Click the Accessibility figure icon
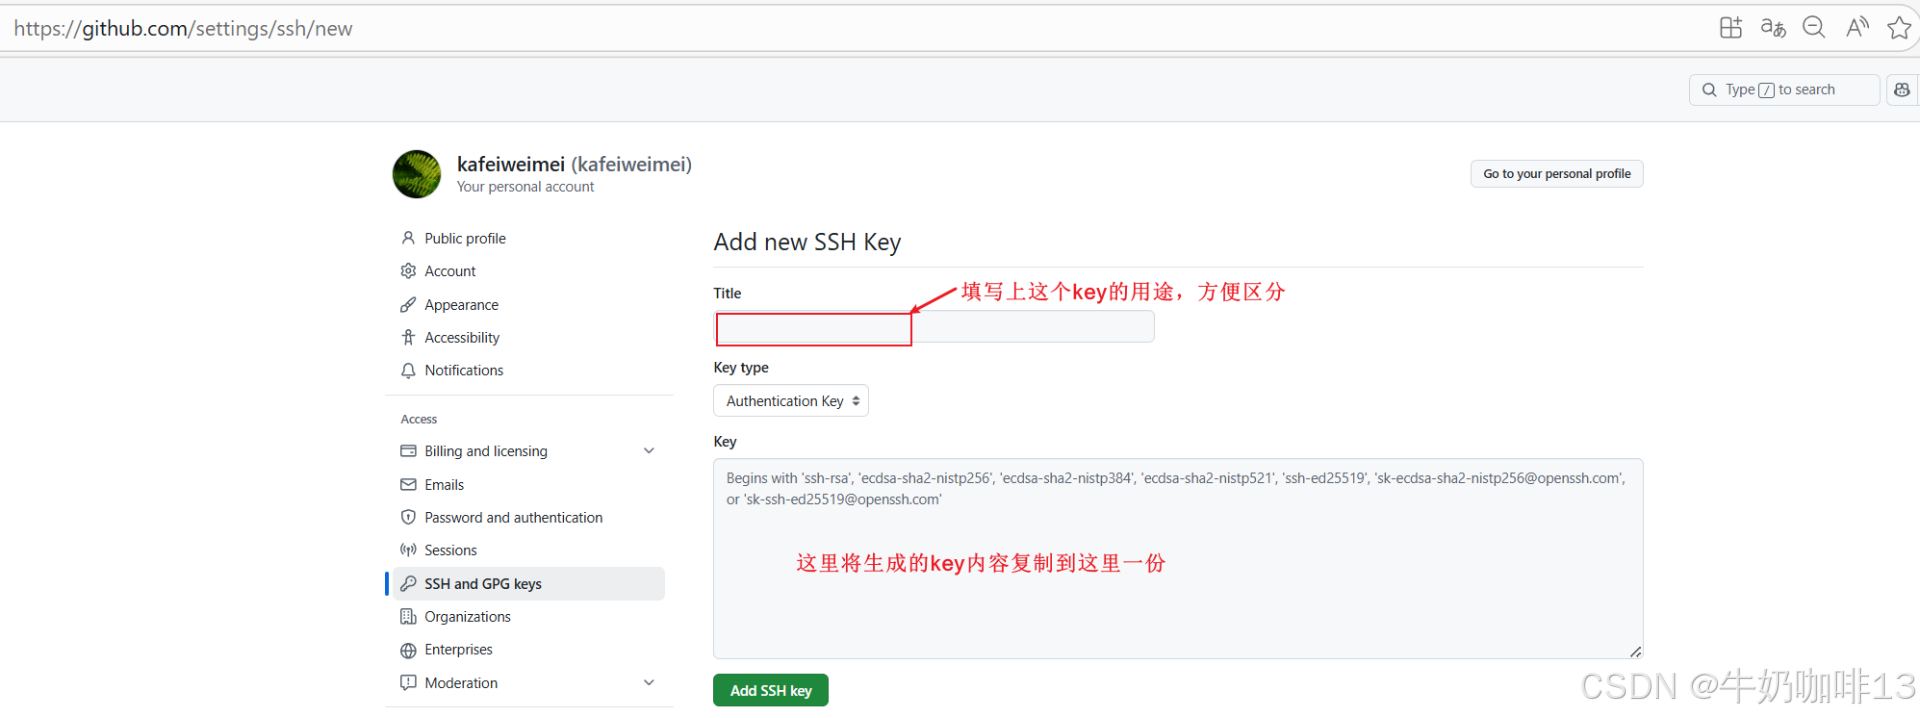Screen dimensions: 1920x718 click(408, 338)
